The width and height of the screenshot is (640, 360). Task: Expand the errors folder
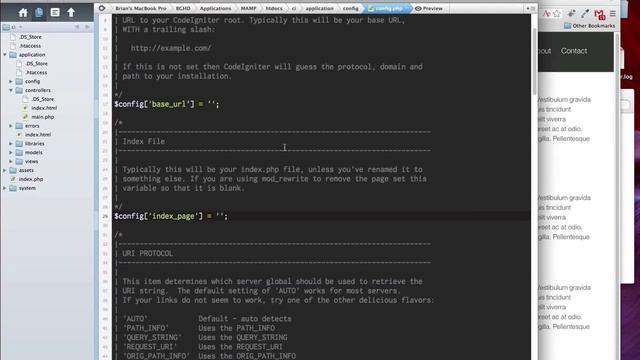pyautogui.click(x=11, y=126)
